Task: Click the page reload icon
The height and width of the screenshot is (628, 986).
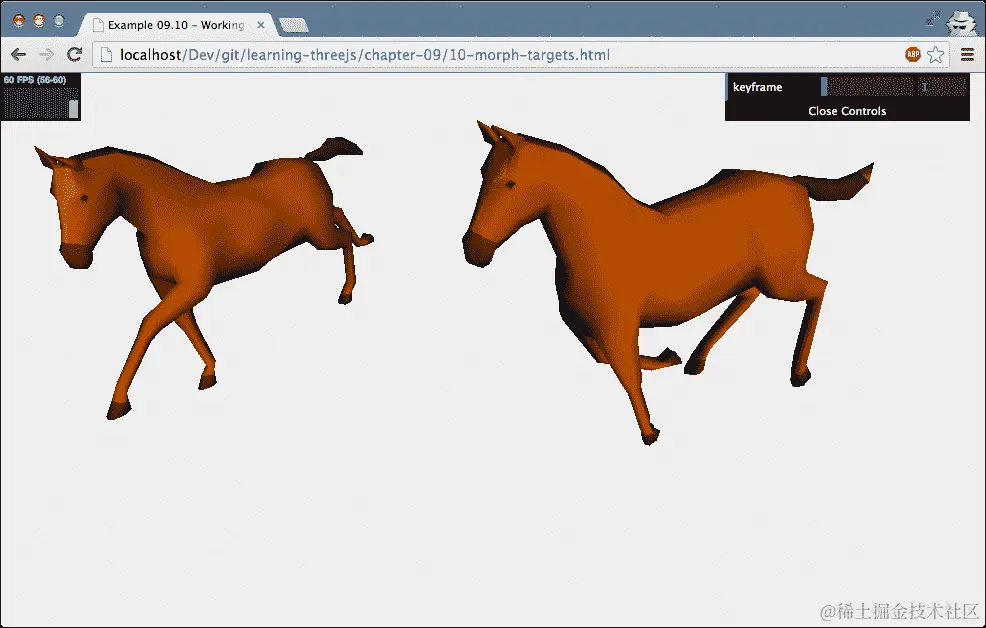Action: 73,55
